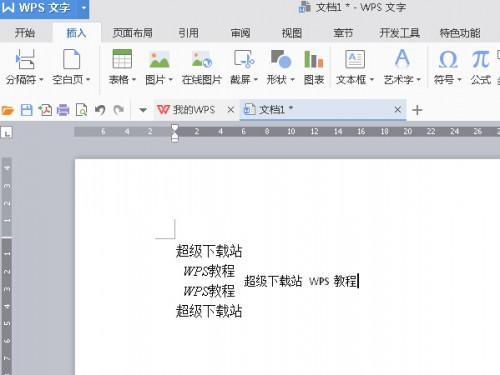Click the print preview icon
The image size is (500, 375).
click(x=82, y=110)
